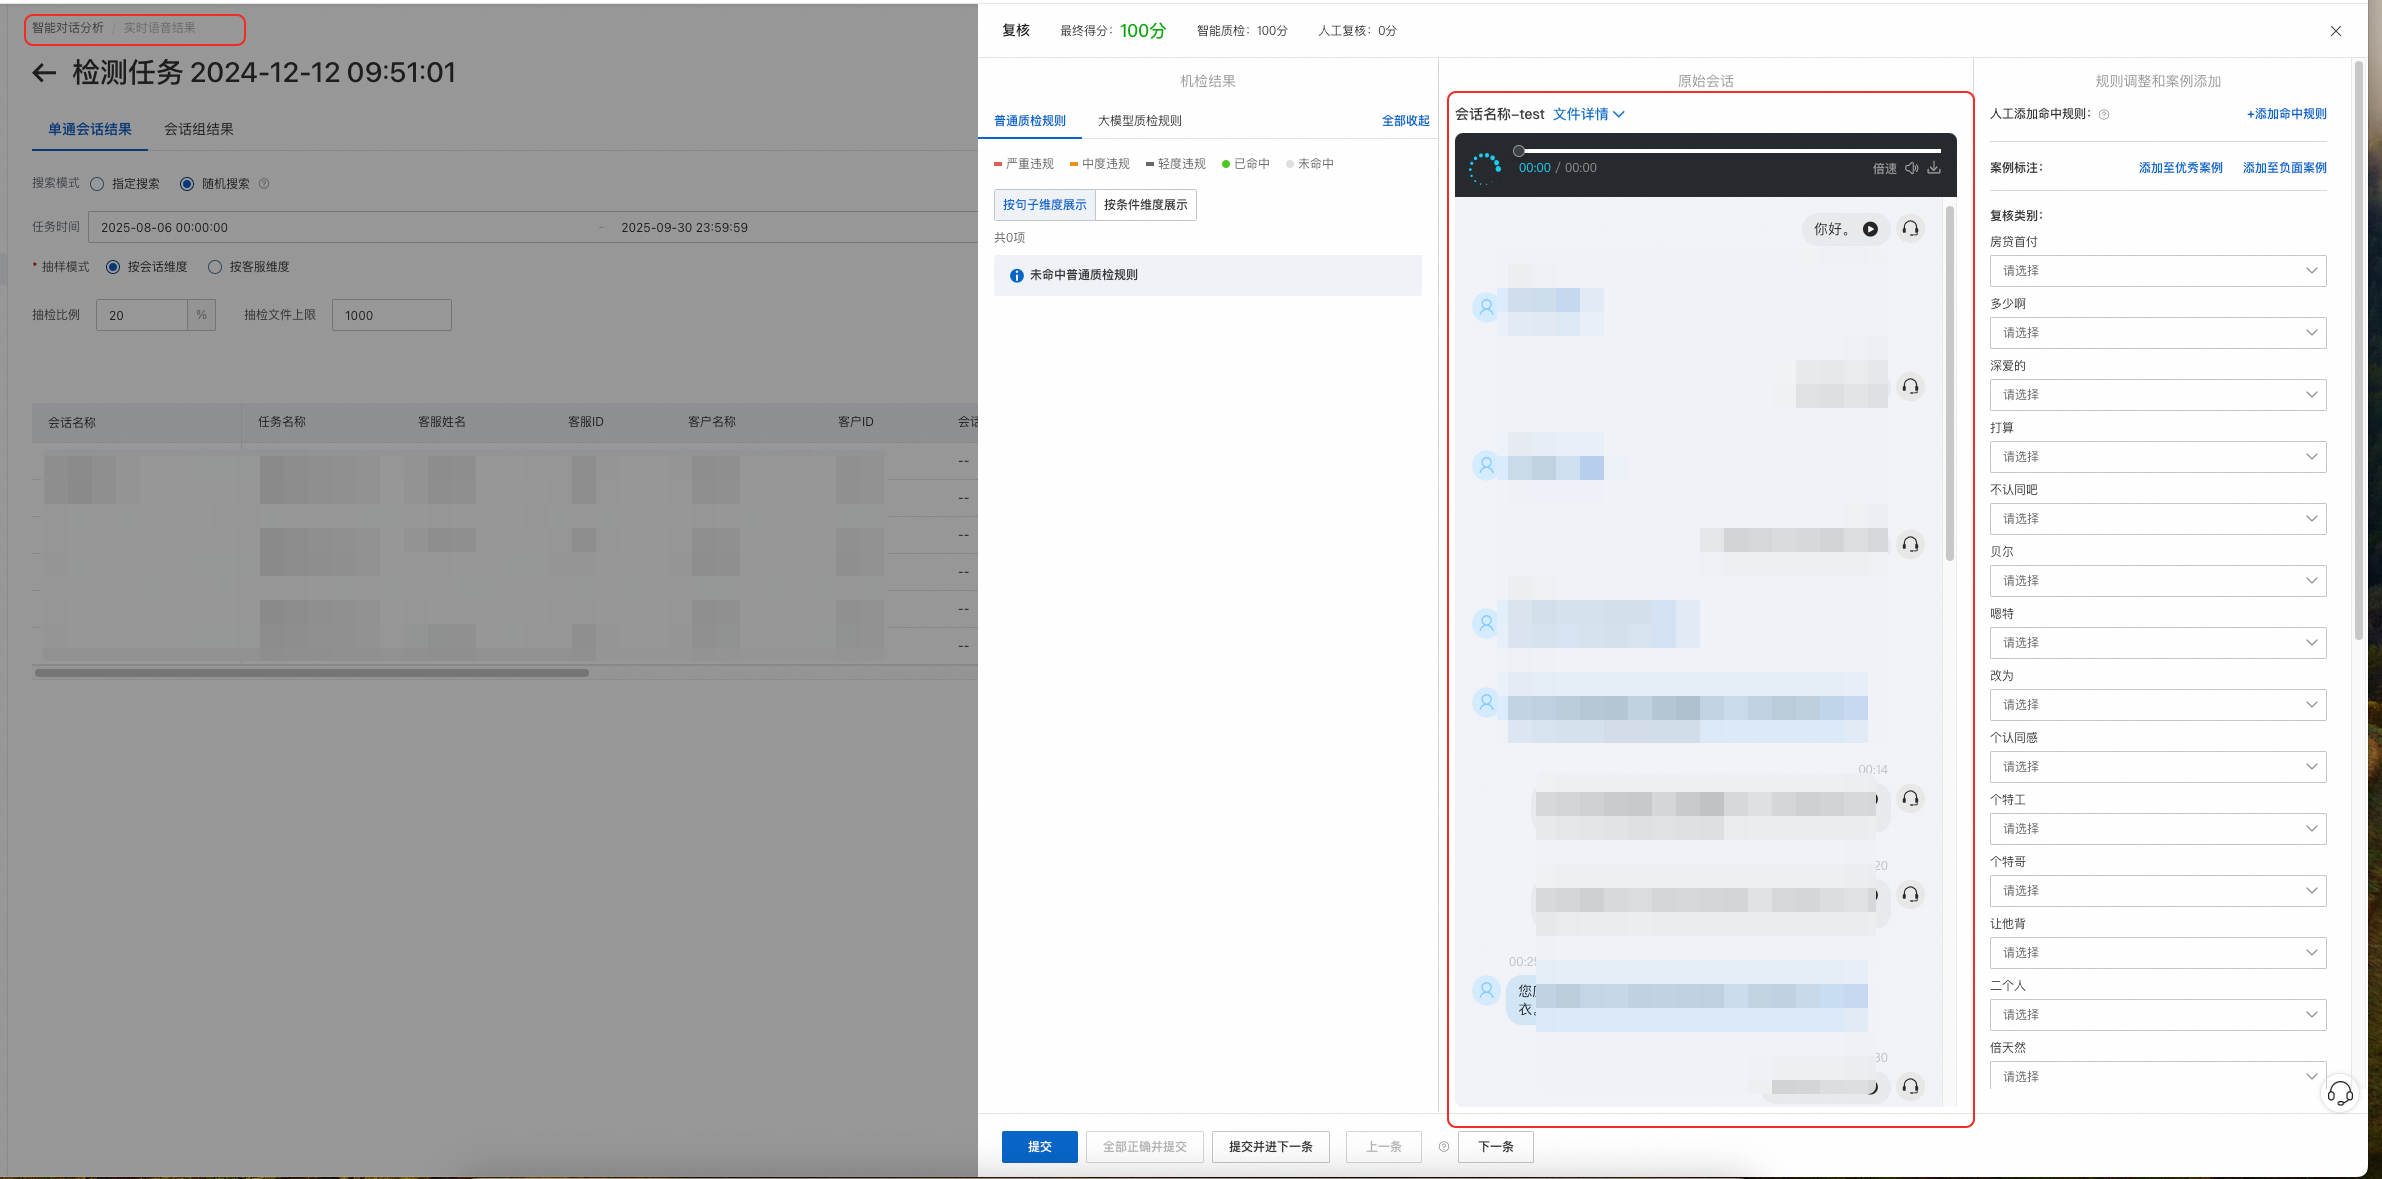Viewport: 2382px width, 1179px height.
Task: Click the help icon beside 上一条
Action: point(1444,1147)
